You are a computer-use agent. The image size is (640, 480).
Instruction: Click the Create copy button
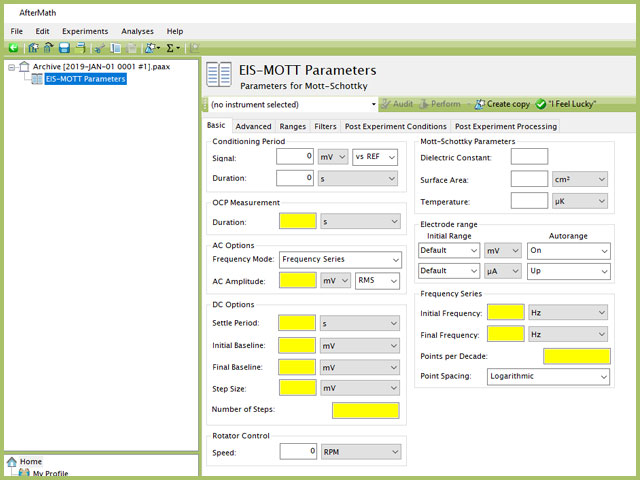coord(502,104)
